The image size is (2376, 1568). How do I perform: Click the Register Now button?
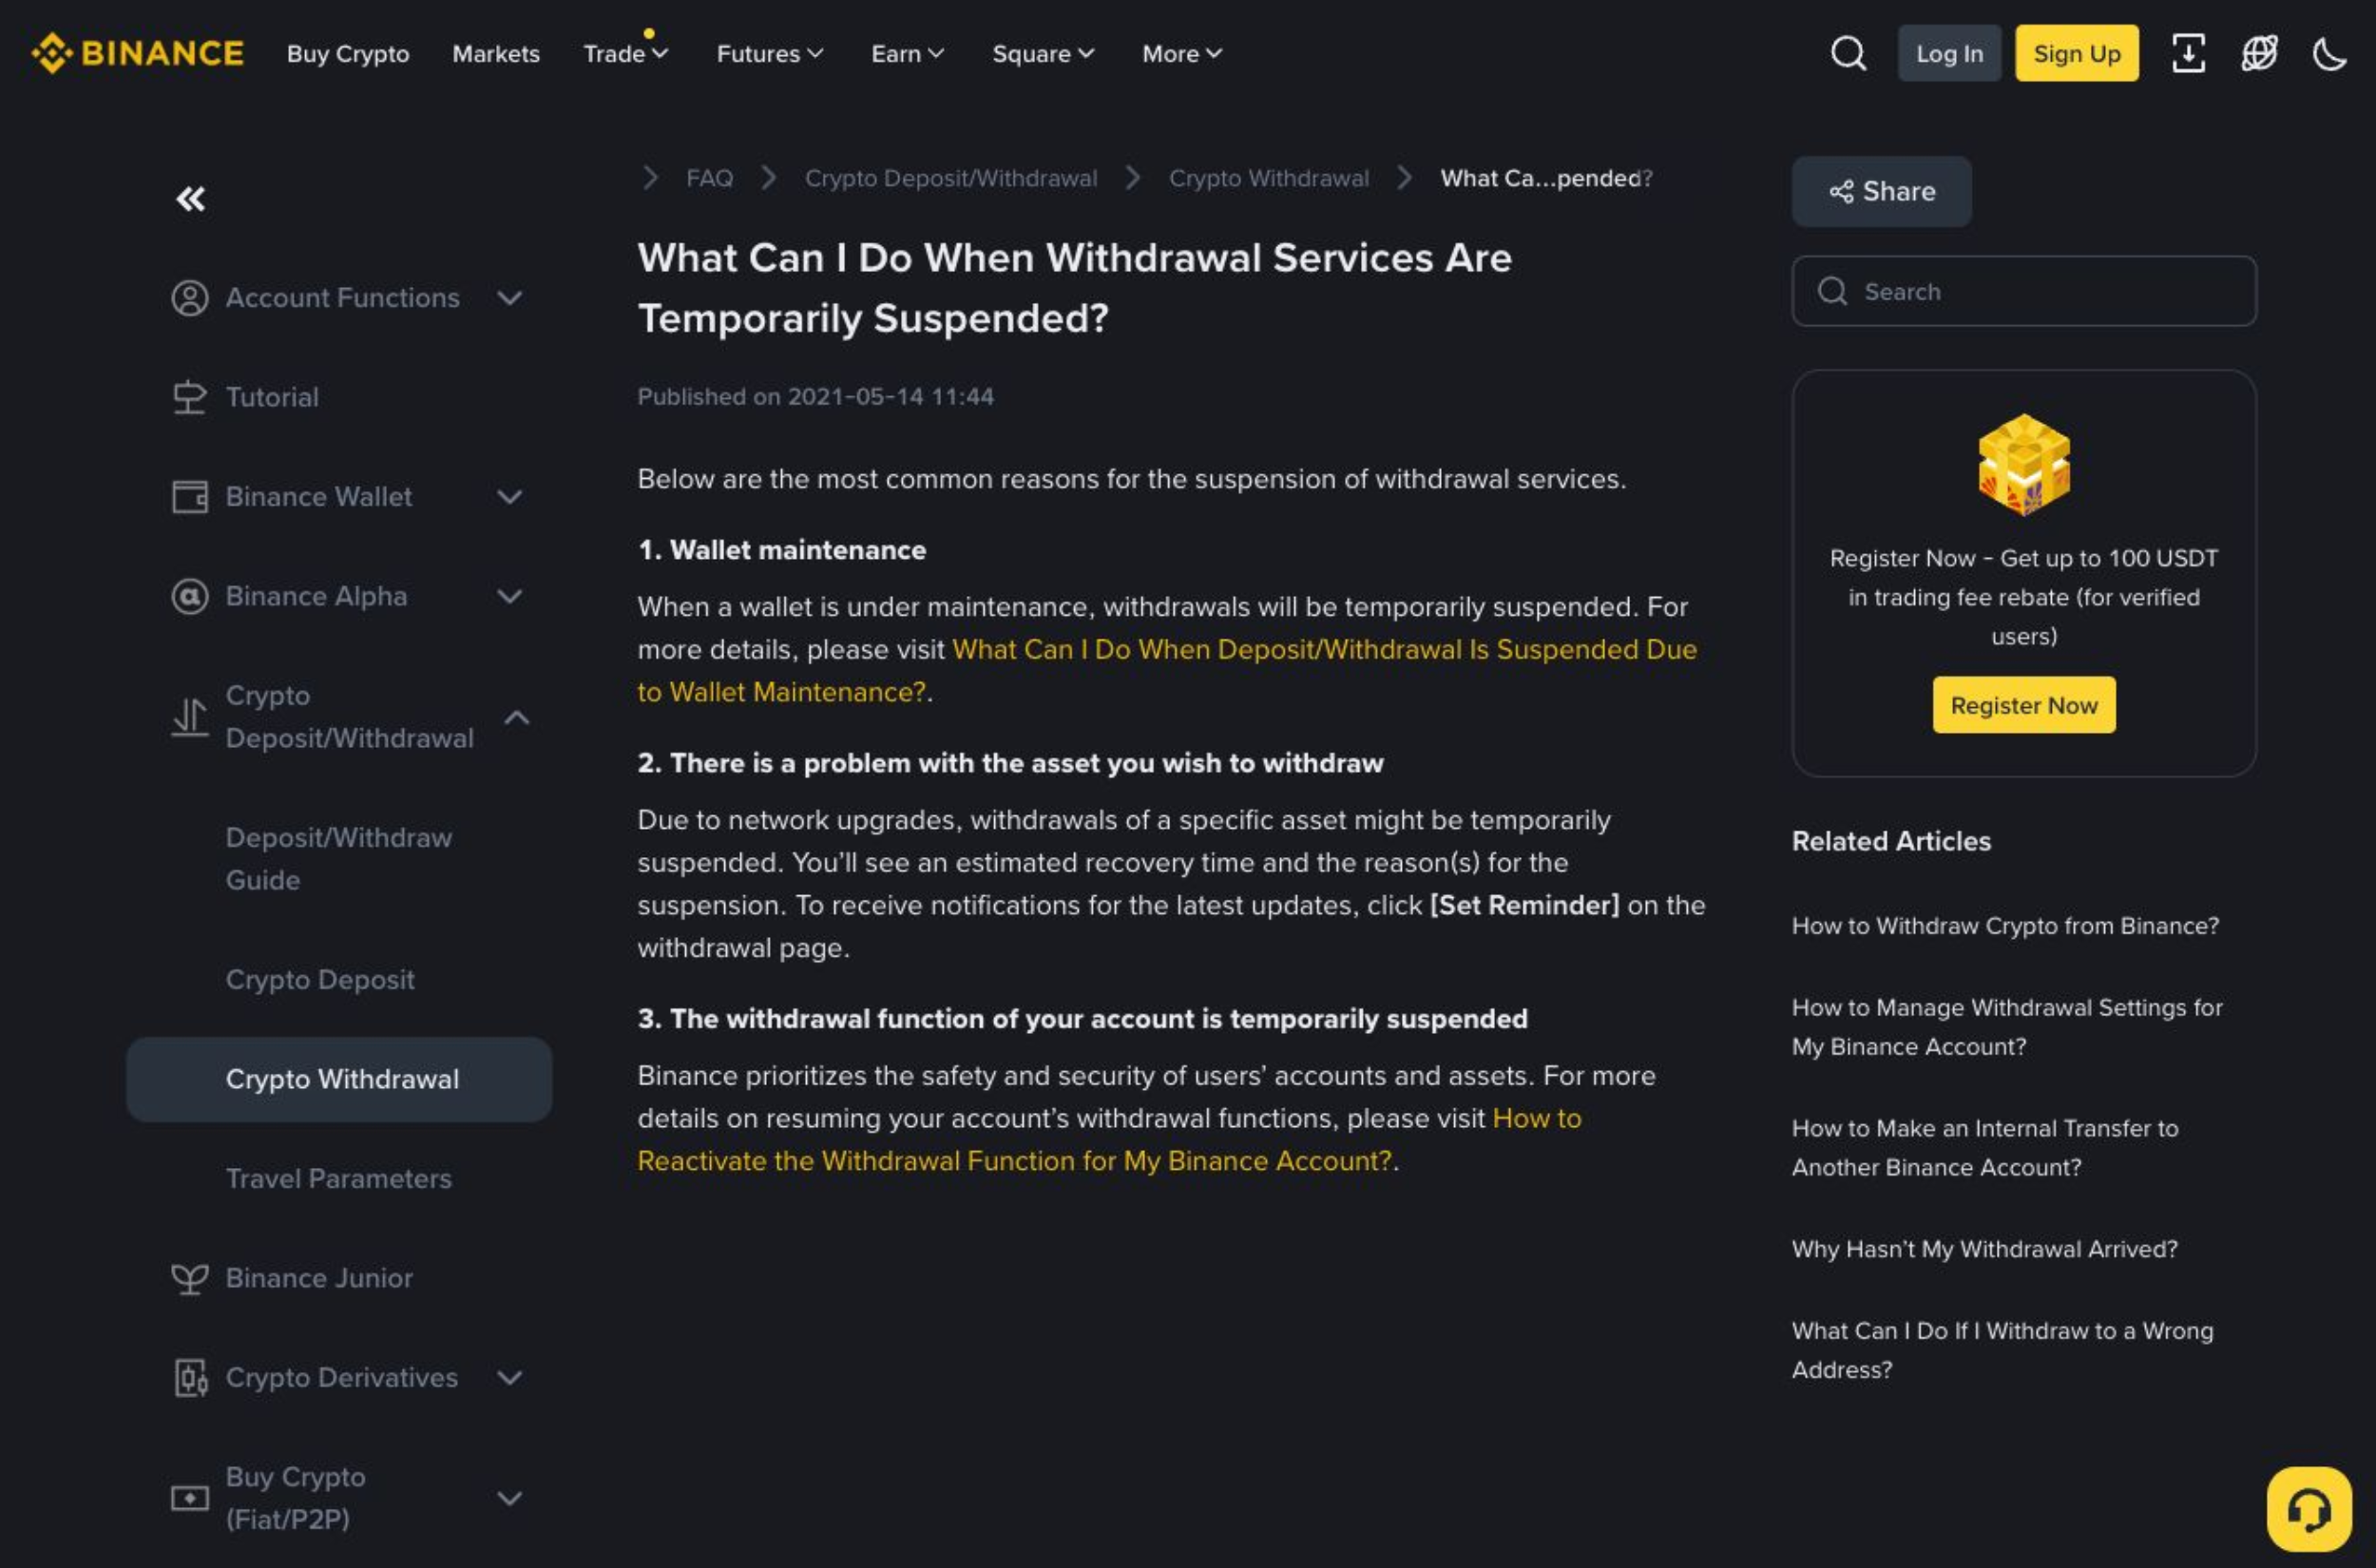pos(2023,705)
